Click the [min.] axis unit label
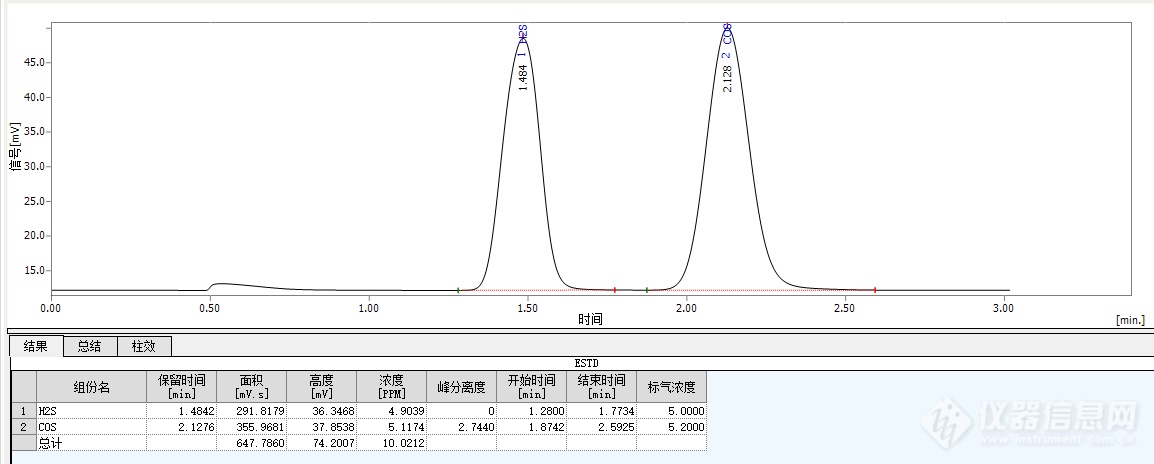This screenshot has width=1154, height=464. pyautogui.click(x=1130, y=320)
